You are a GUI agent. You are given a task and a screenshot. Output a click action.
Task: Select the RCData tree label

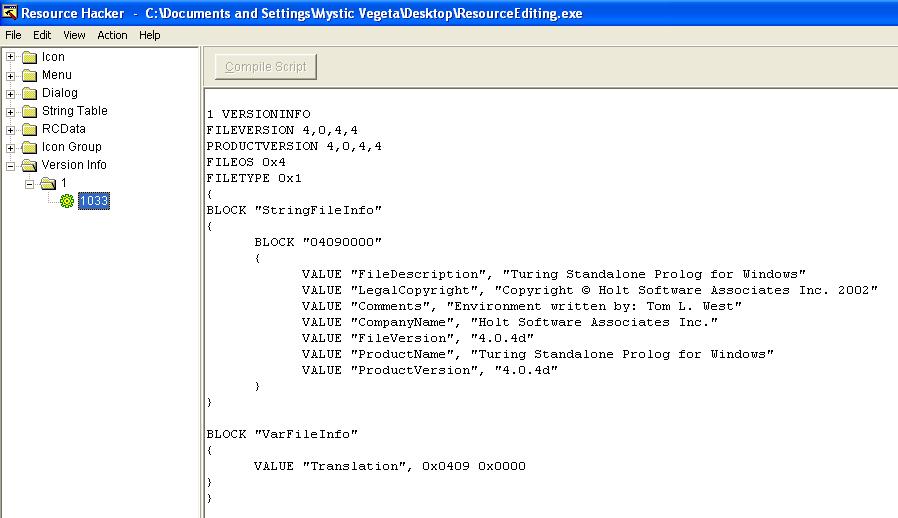(x=64, y=128)
